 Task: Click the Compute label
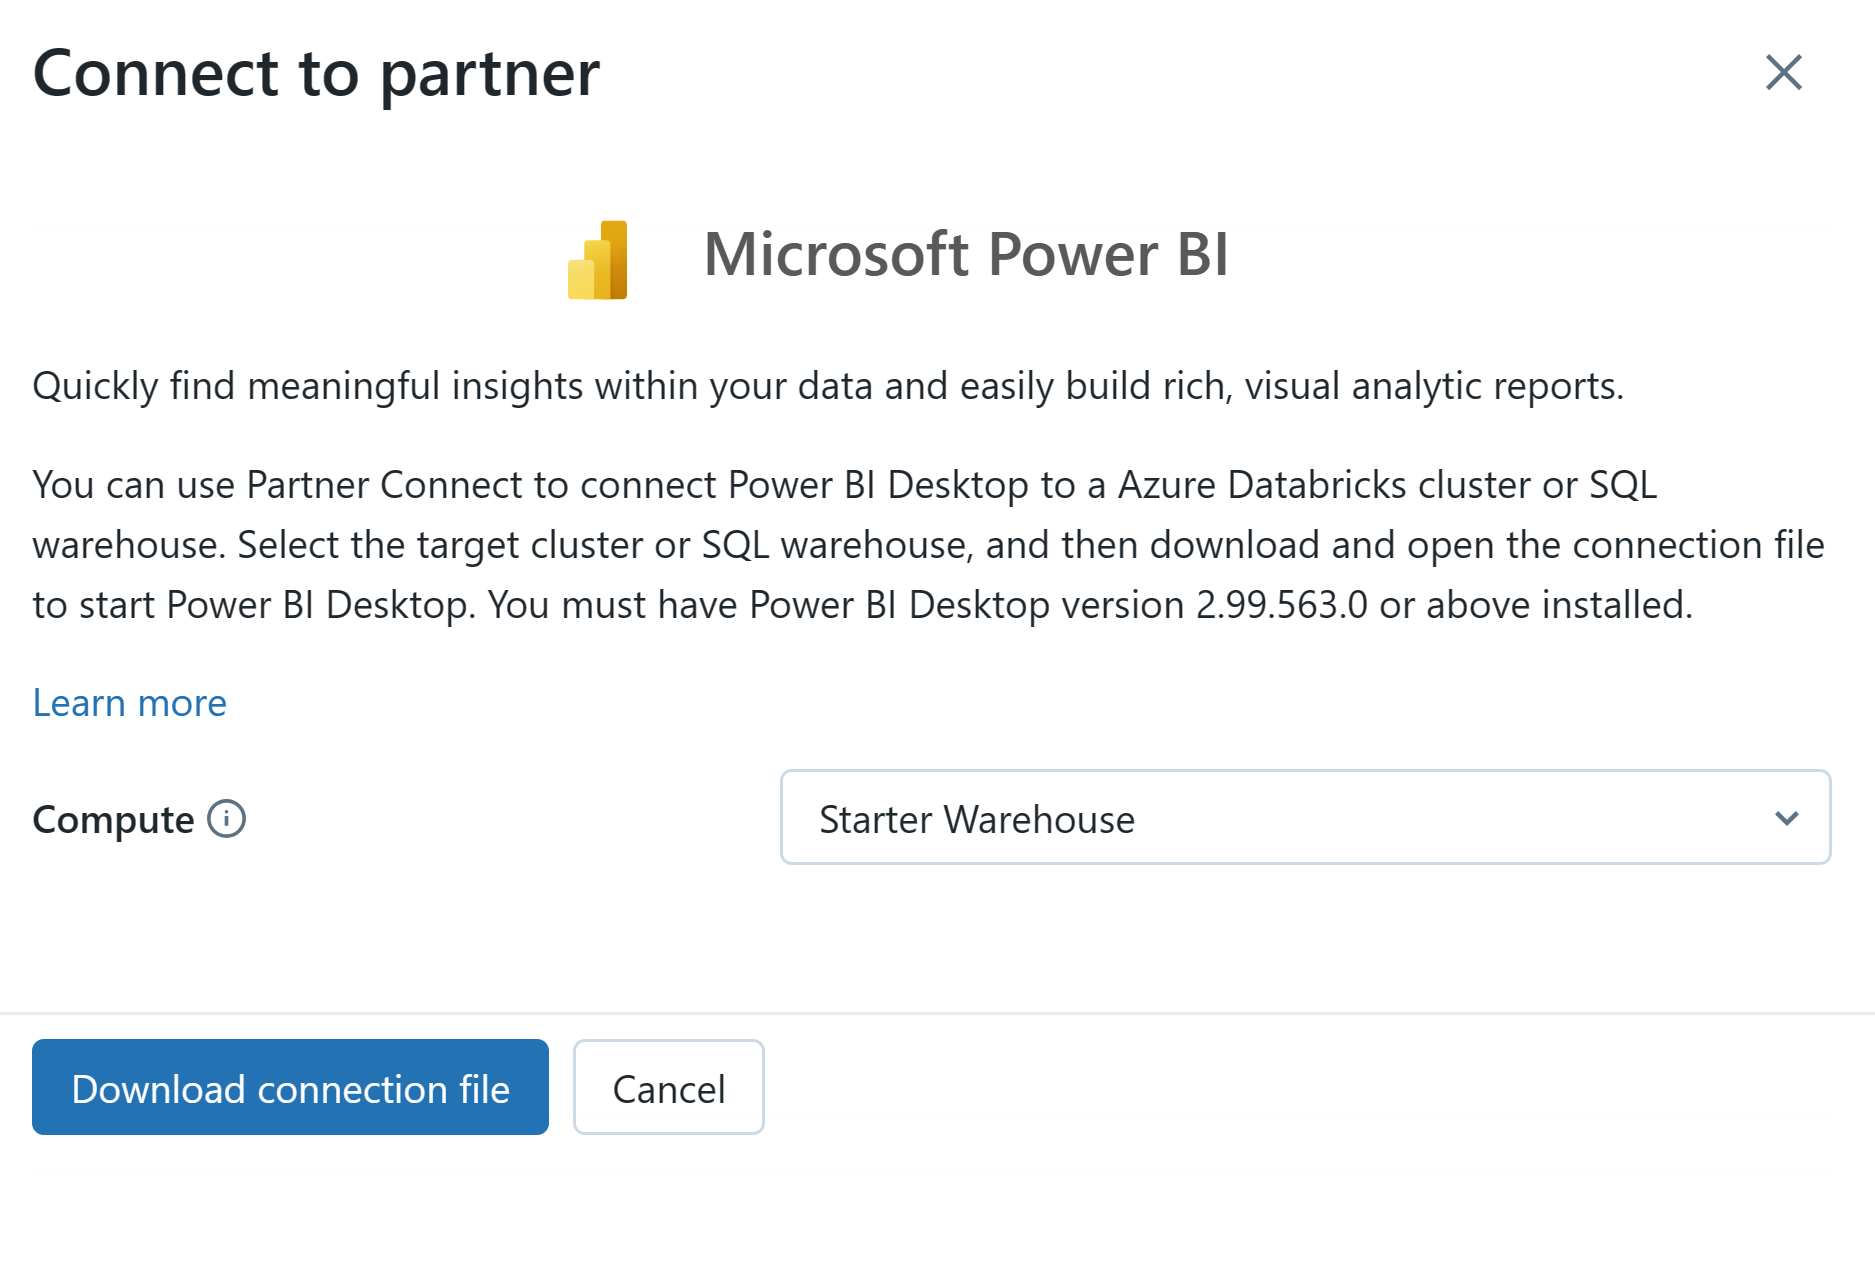click(113, 820)
